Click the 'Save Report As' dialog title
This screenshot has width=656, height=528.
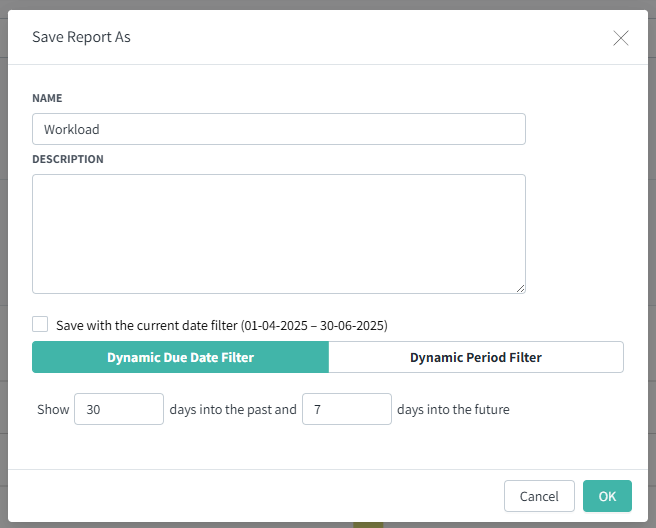[81, 37]
